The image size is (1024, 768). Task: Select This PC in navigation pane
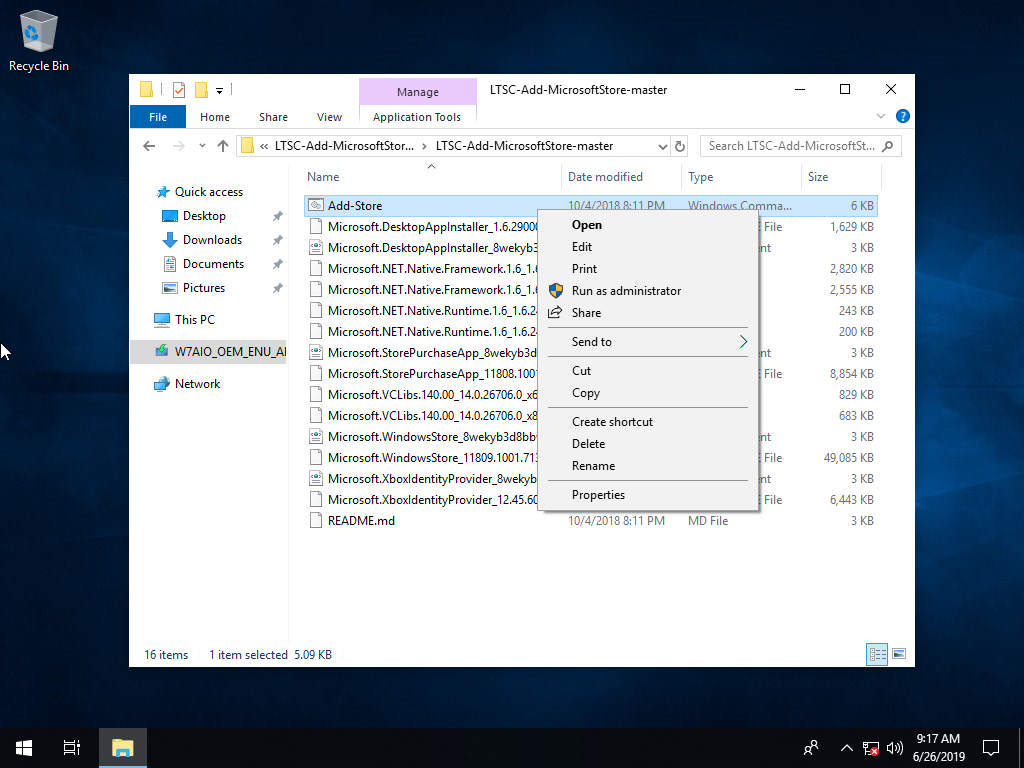coord(184,320)
